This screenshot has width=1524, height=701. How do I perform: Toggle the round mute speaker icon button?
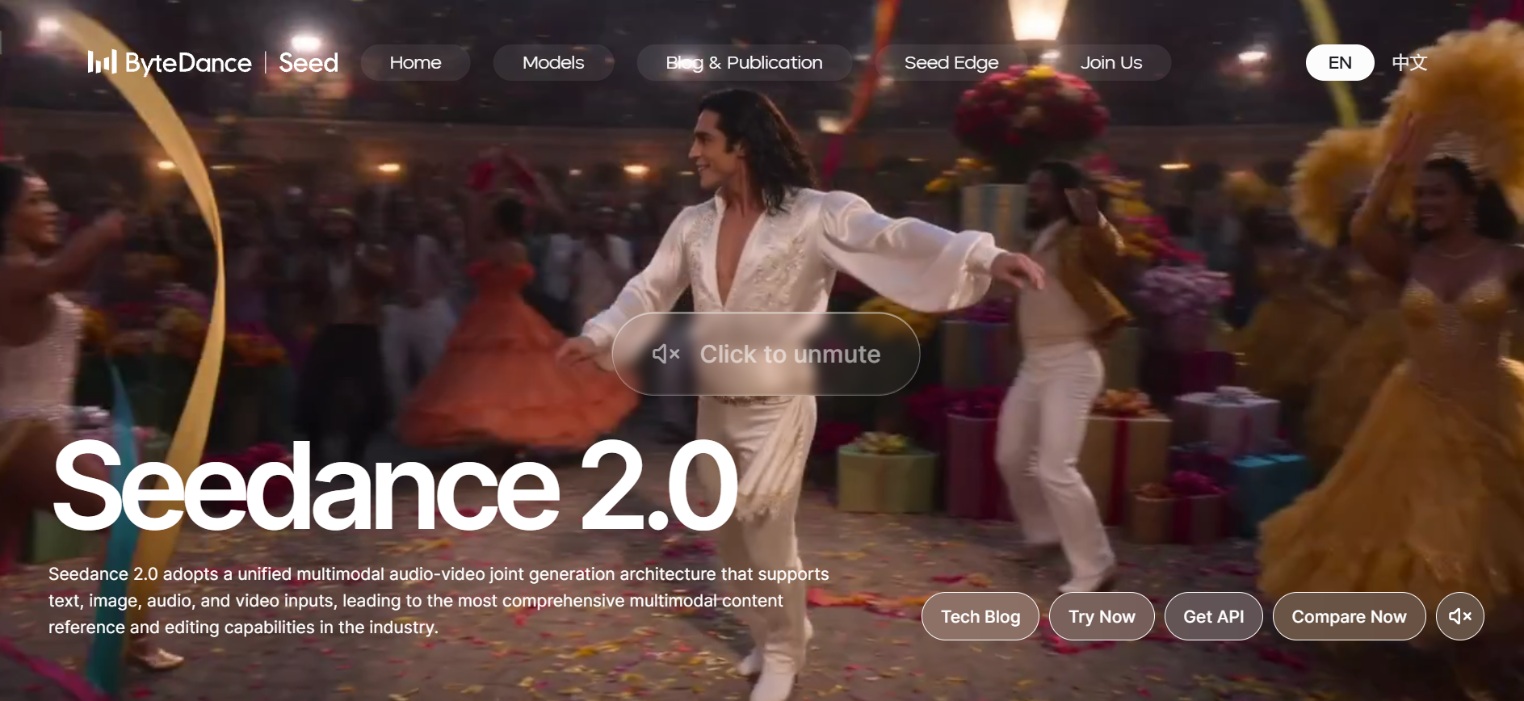tap(1460, 616)
